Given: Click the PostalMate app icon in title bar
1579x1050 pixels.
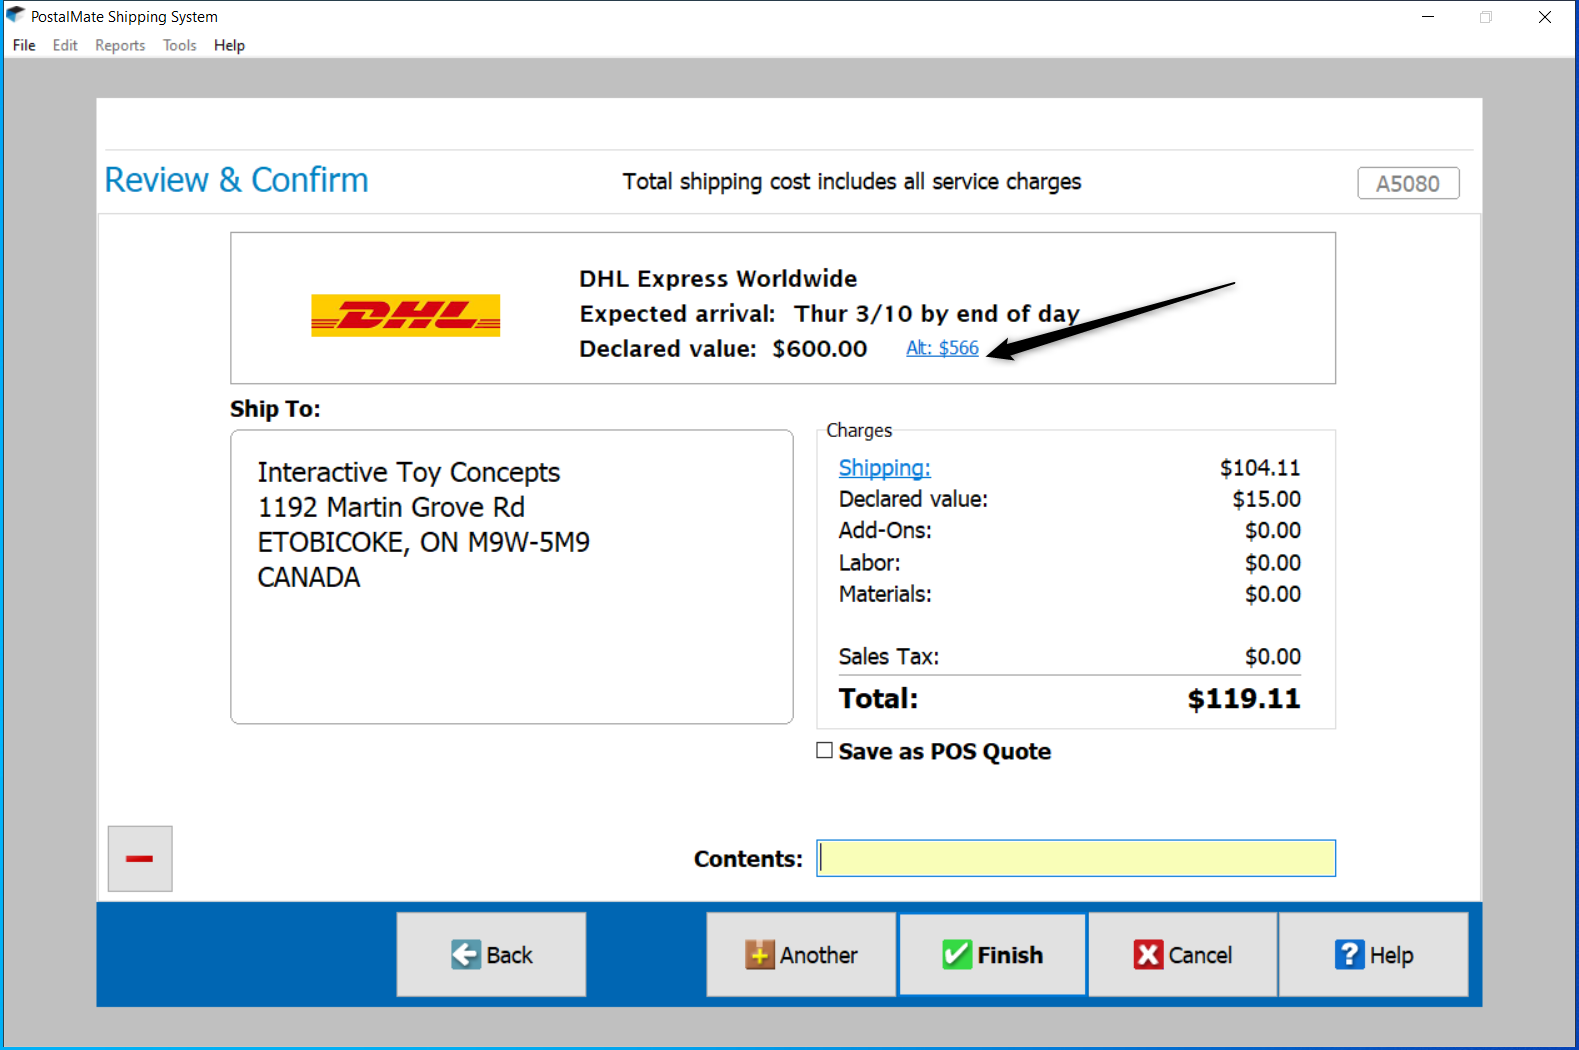Looking at the screenshot, I should click(15, 16).
